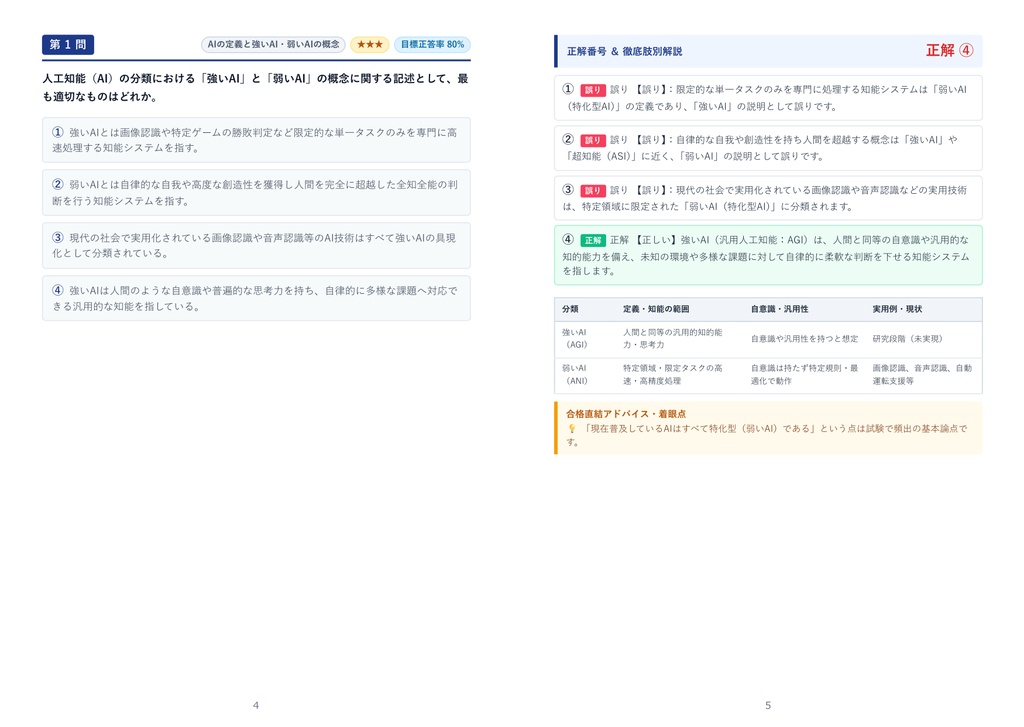
Task: Click the red 誤り badge in explanation ③
Action: click(x=592, y=190)
